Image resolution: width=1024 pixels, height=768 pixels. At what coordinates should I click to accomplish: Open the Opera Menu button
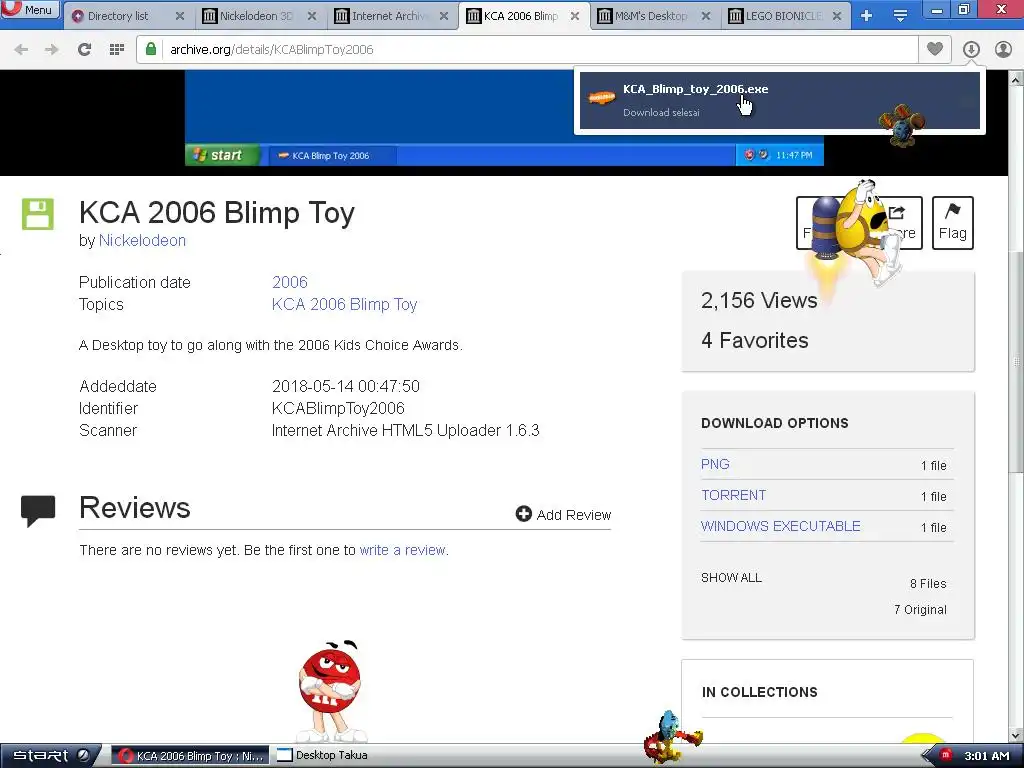pyautogui.click(x=30, y=10)
